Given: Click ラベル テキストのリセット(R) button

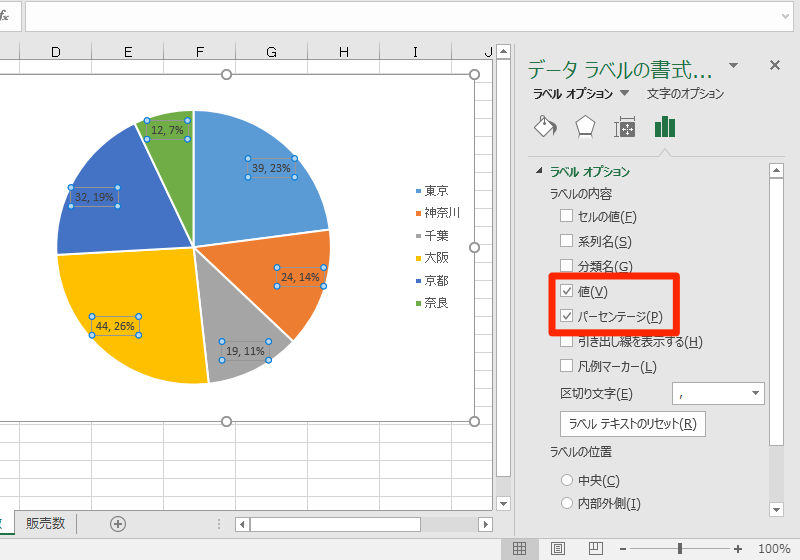Looking at the screenshot, I should (633, 424).
